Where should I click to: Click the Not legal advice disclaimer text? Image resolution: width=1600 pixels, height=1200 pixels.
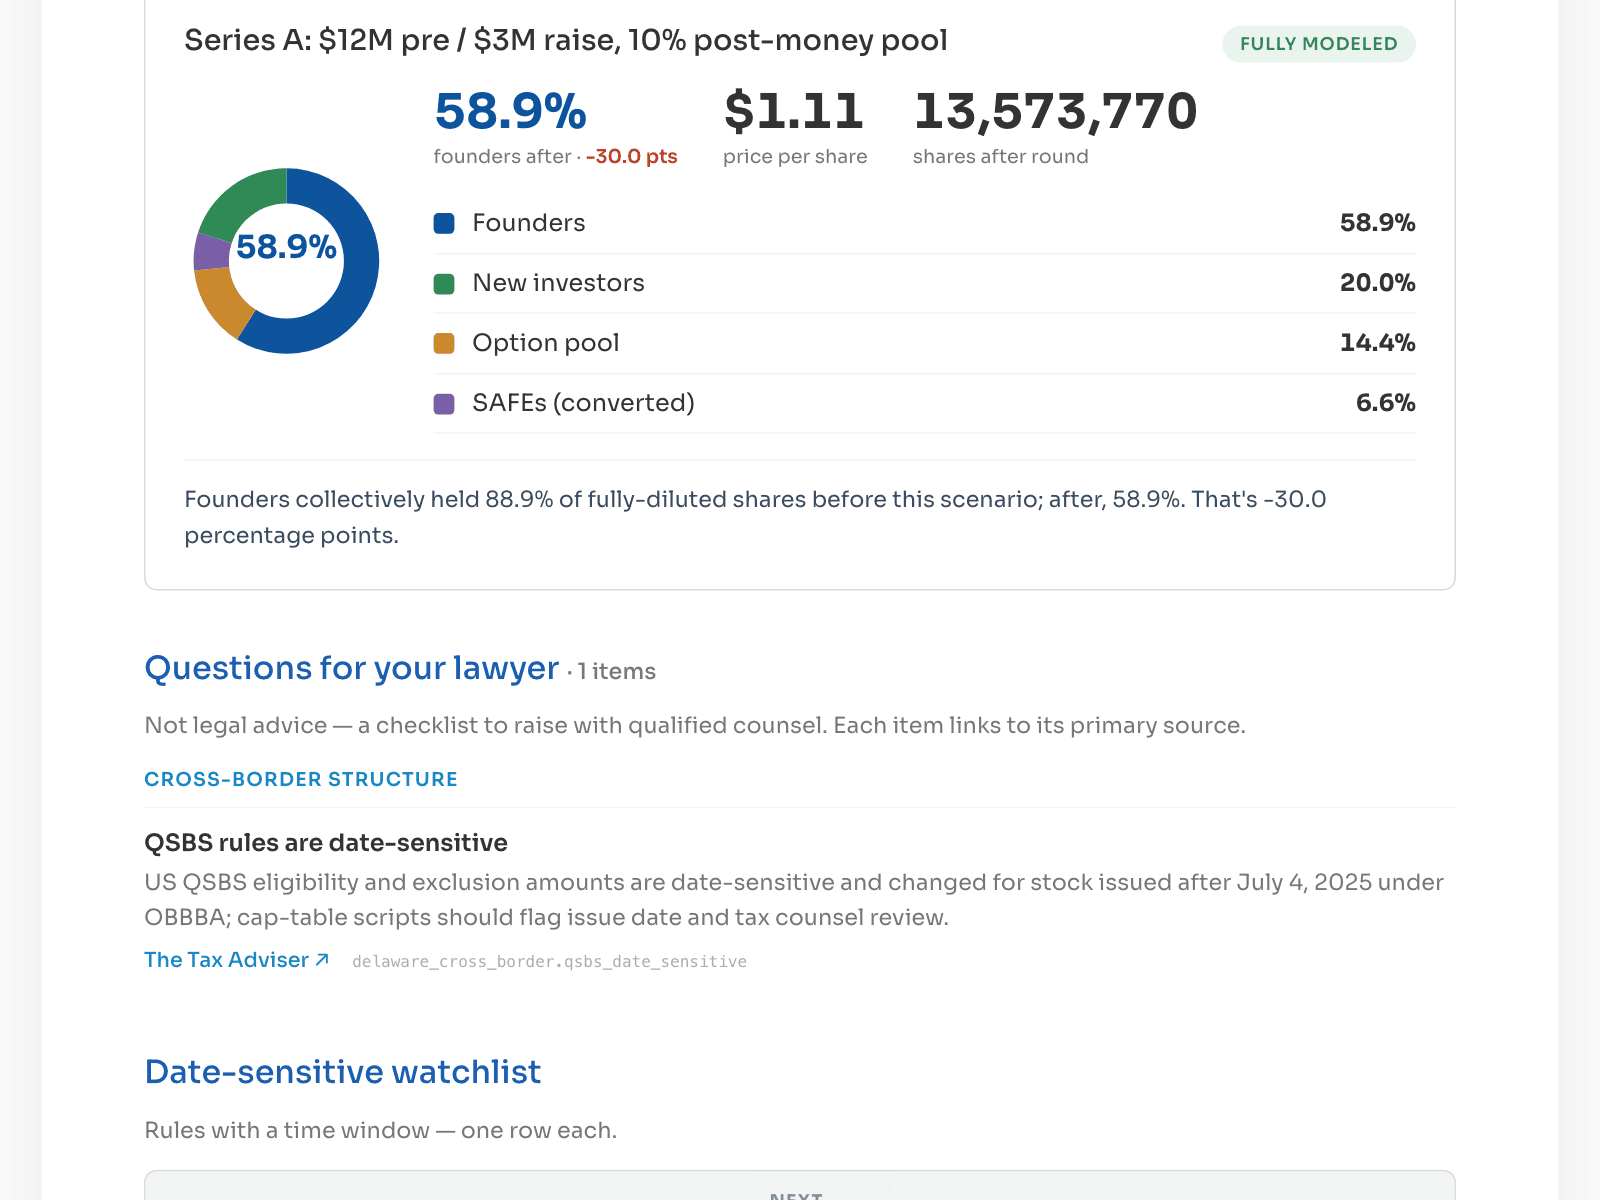[695, 726]
